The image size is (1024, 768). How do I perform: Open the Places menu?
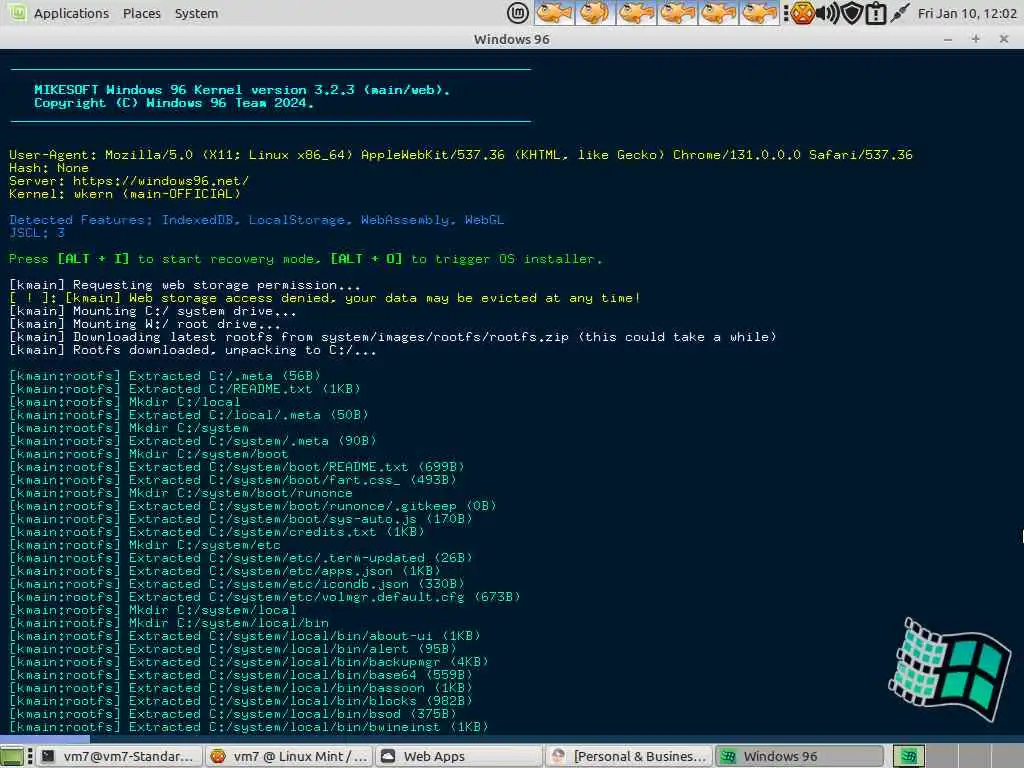pyautogui.click(x=141, y=13)
